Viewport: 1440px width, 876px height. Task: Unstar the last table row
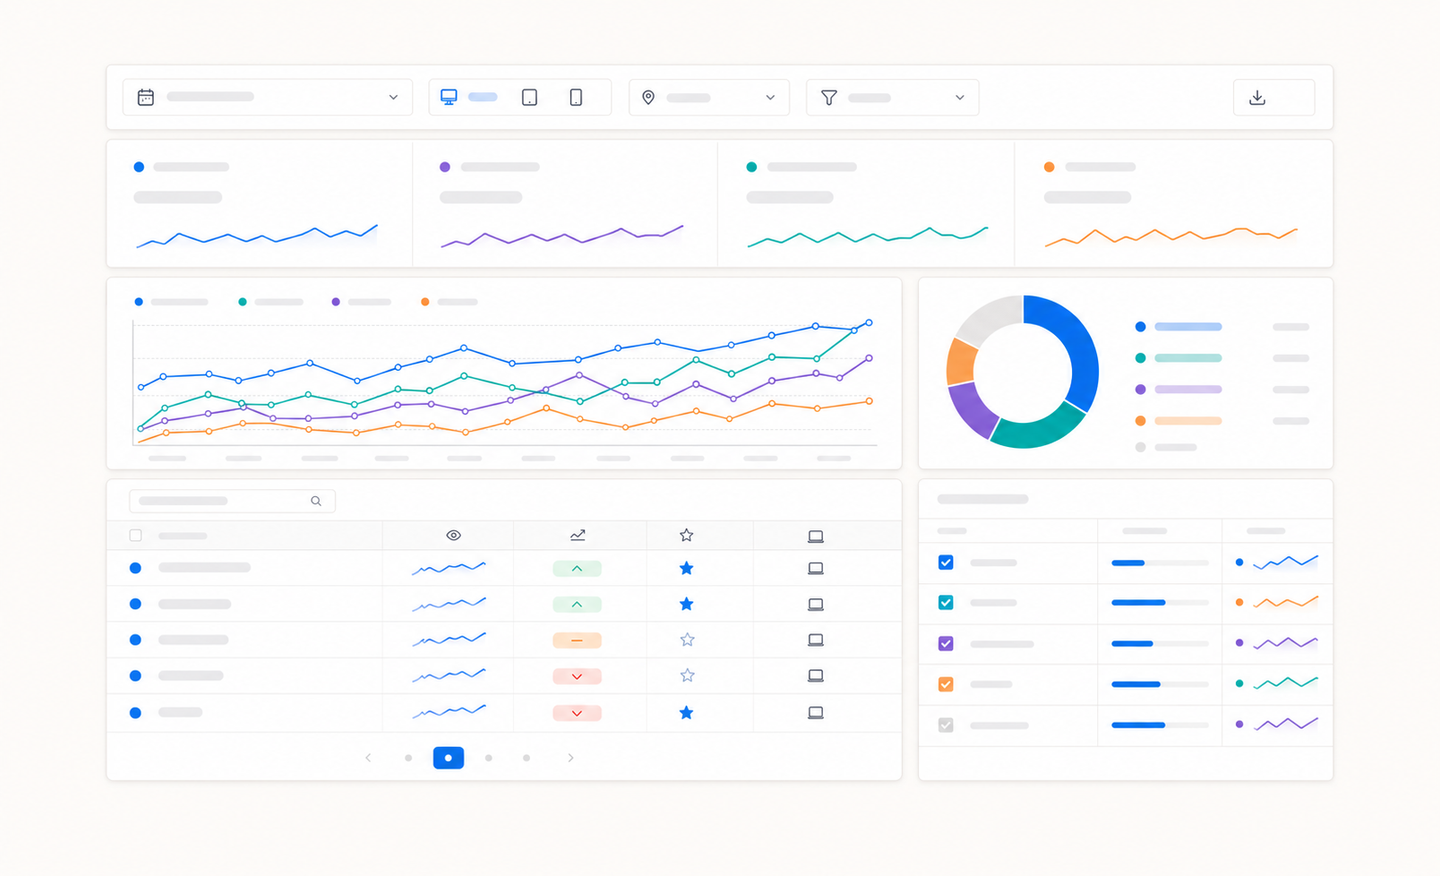click(687, 713)
